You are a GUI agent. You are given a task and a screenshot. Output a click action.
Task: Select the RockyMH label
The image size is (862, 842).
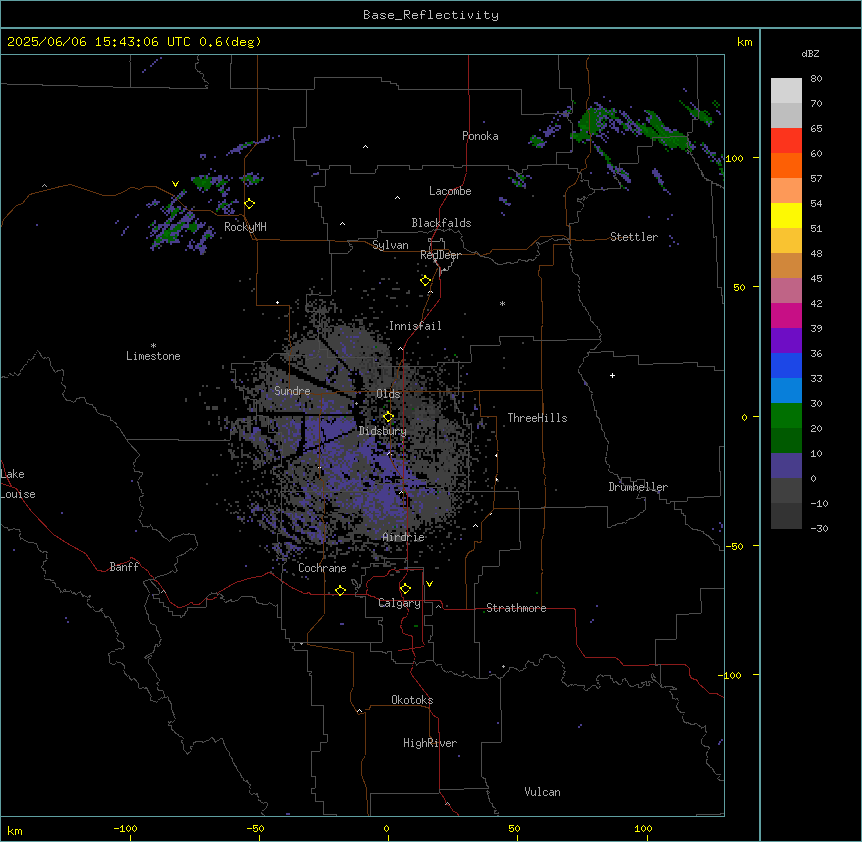[245, 228]
